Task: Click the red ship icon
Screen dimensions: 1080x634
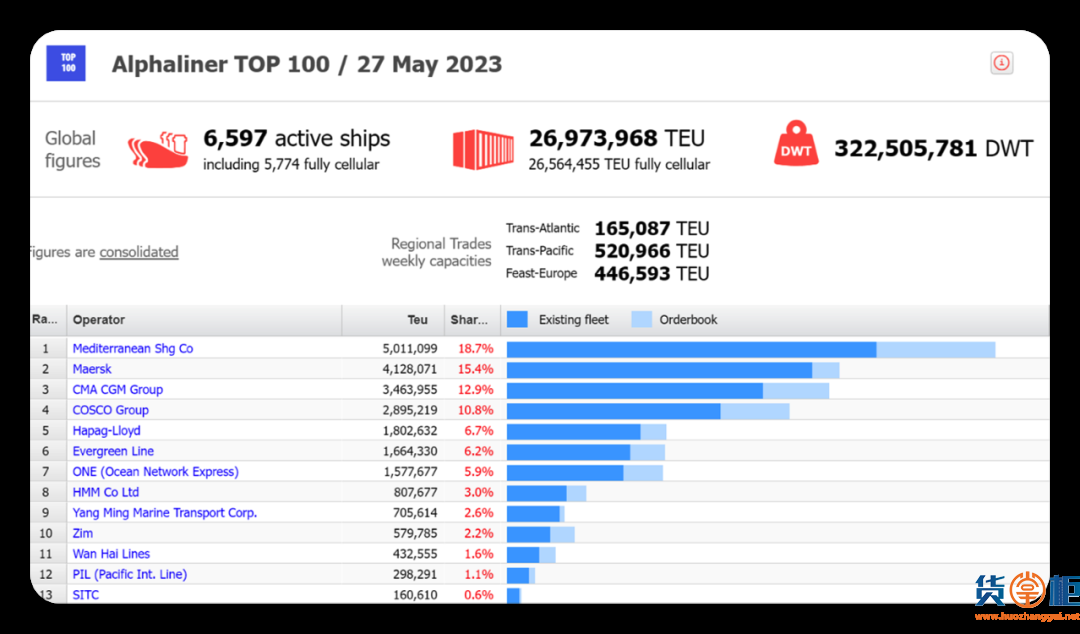Action: [158, 150]
